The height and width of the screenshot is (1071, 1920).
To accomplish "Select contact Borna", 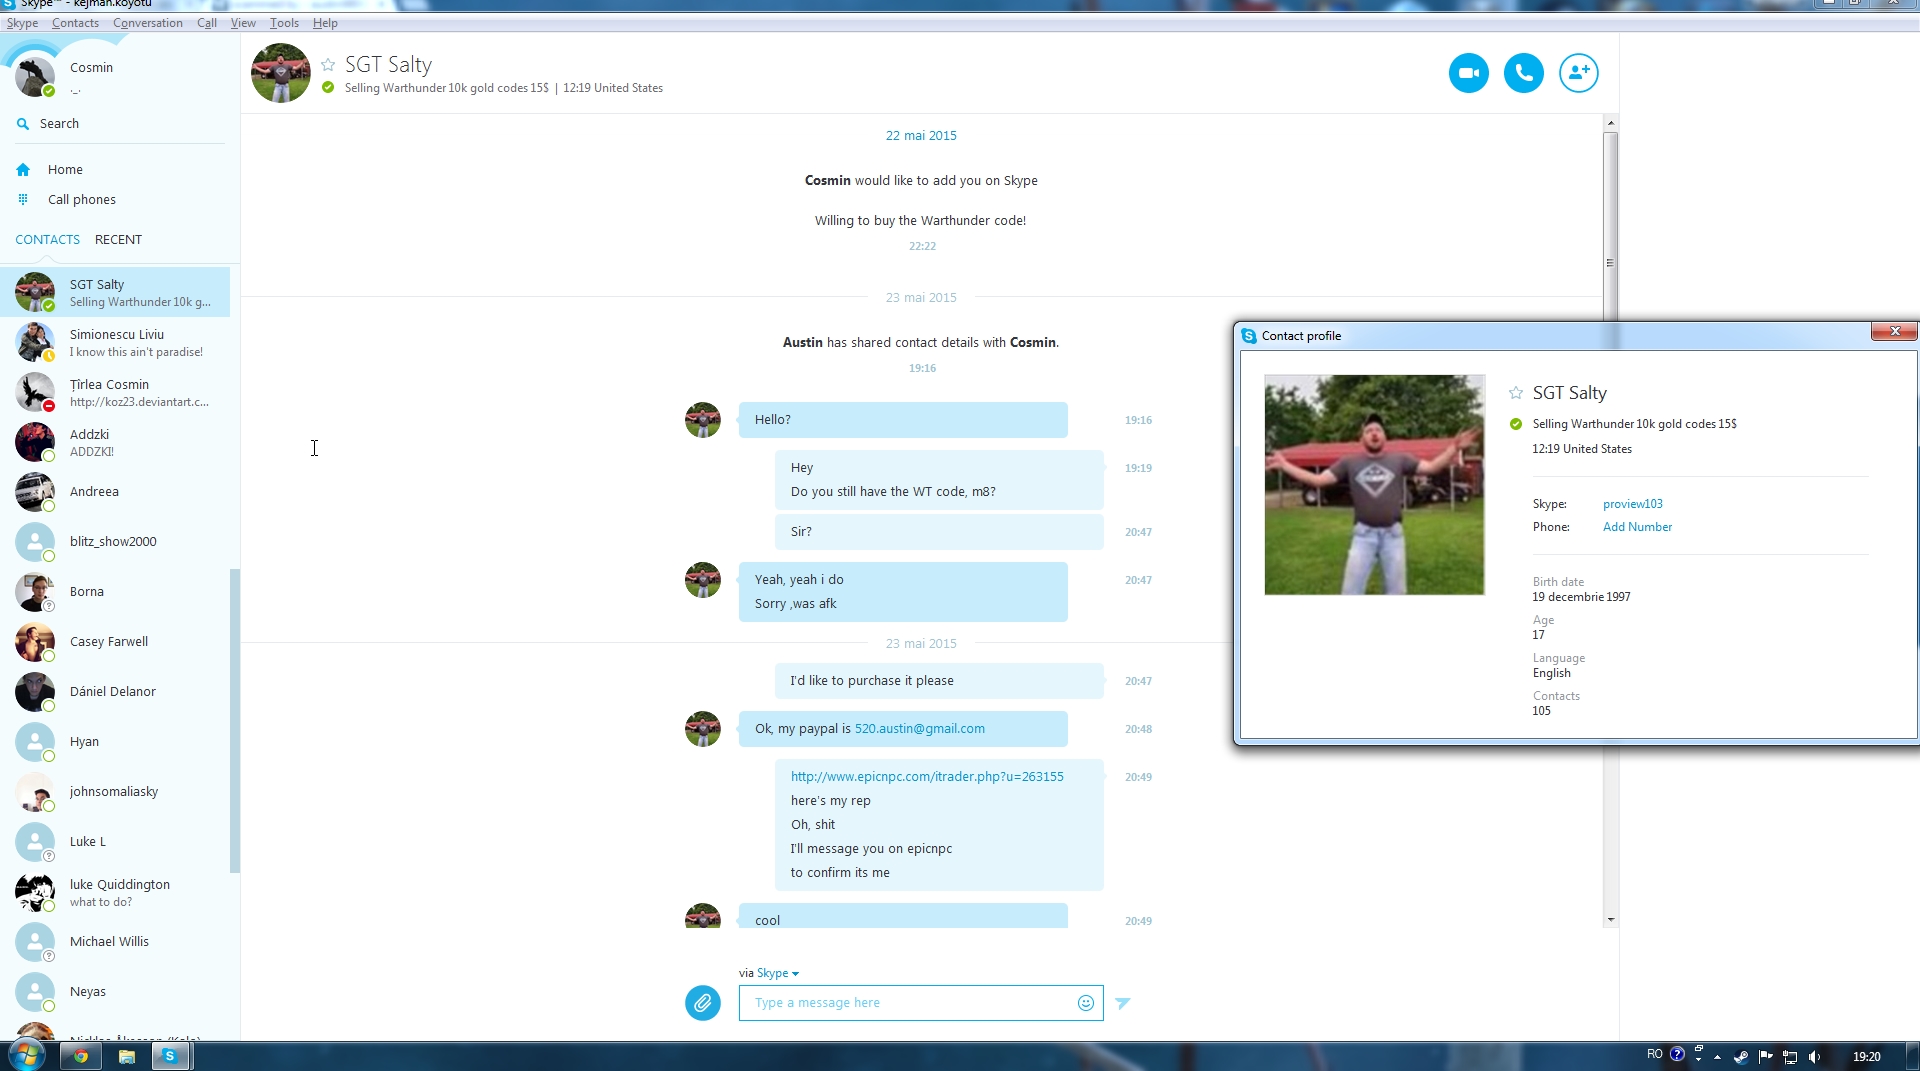I will (115, 592).
